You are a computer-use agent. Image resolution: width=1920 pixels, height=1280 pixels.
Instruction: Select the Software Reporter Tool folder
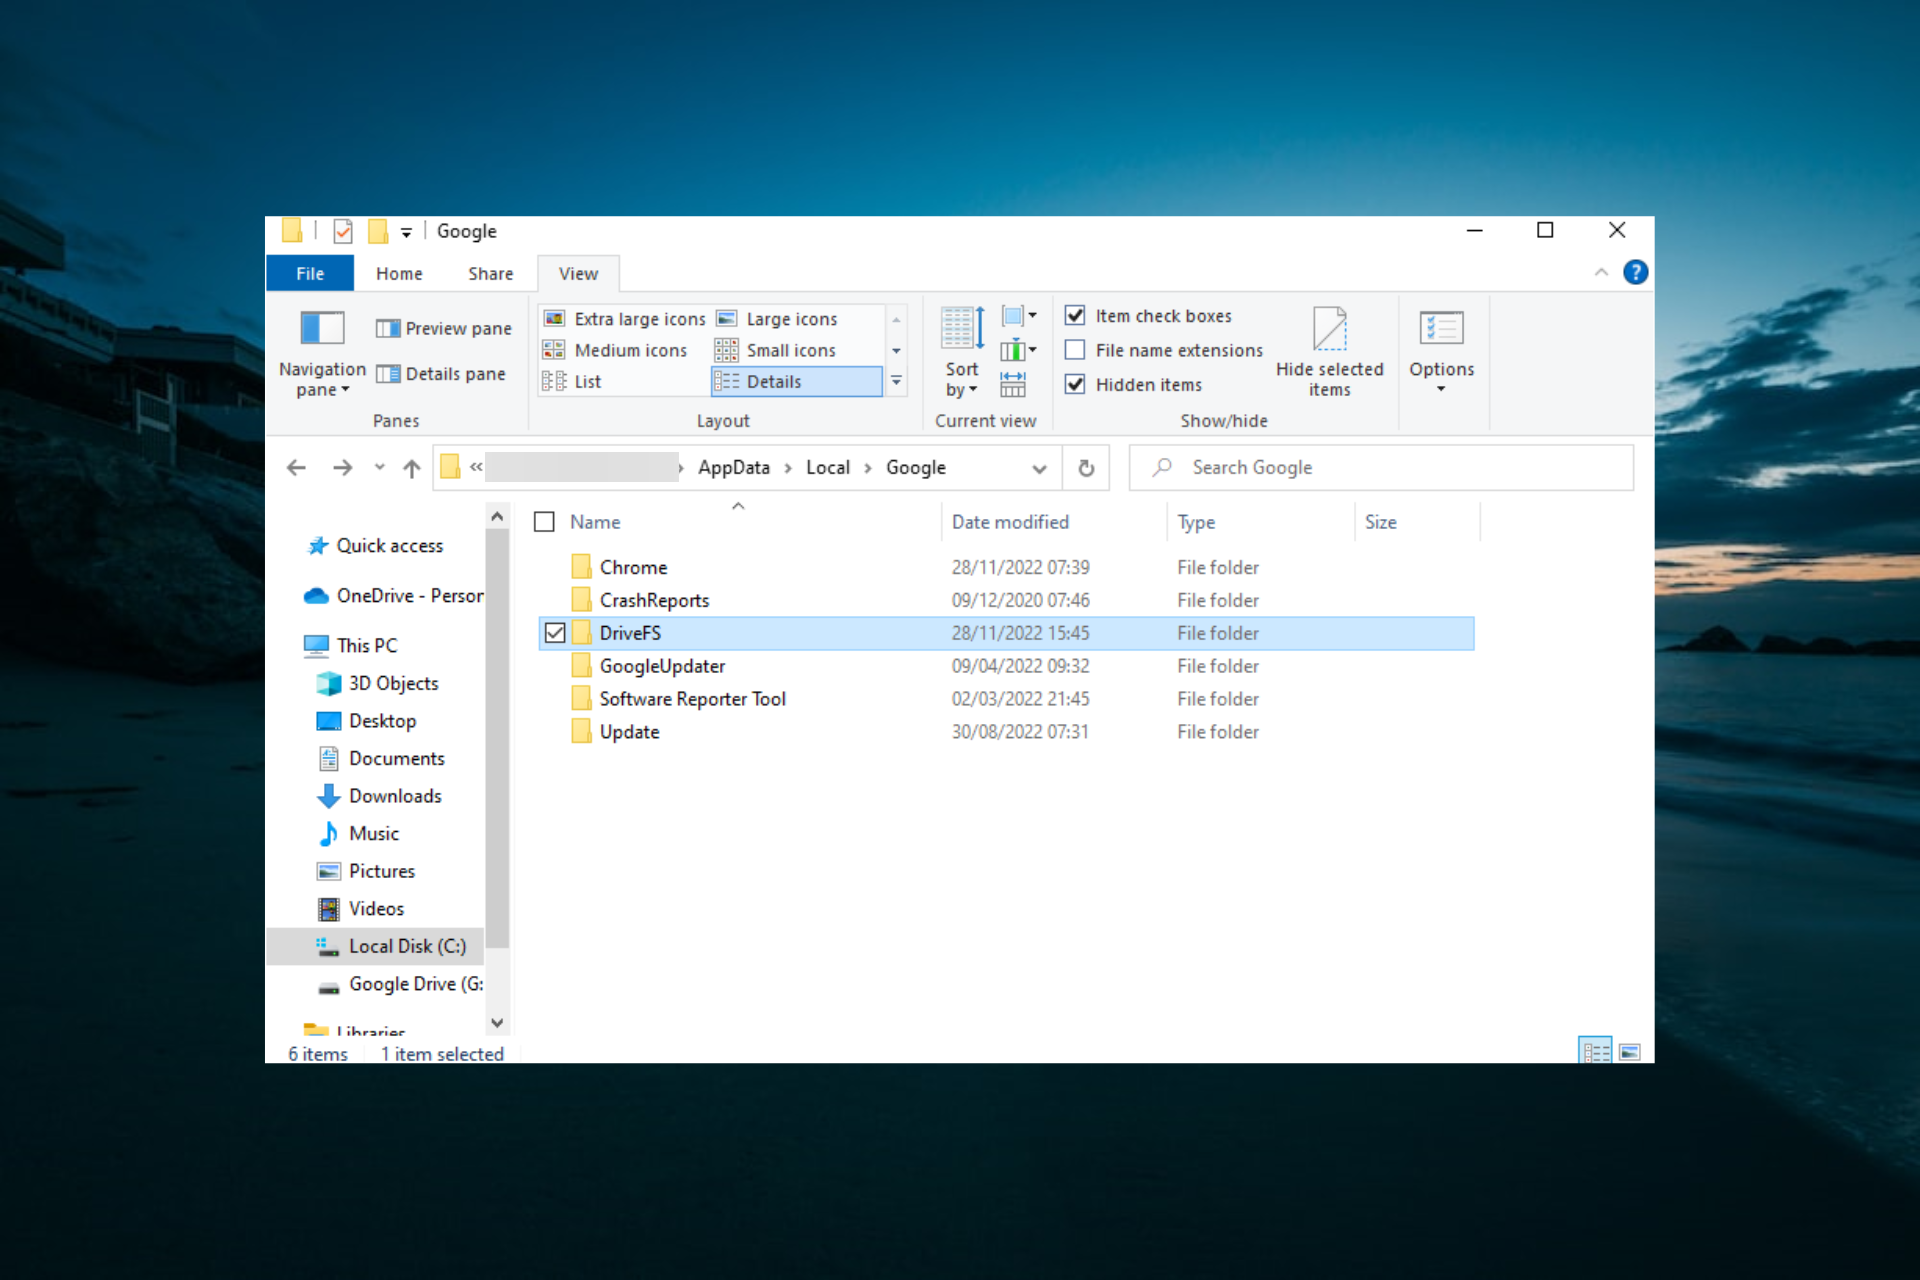(x=1006, y=699)
